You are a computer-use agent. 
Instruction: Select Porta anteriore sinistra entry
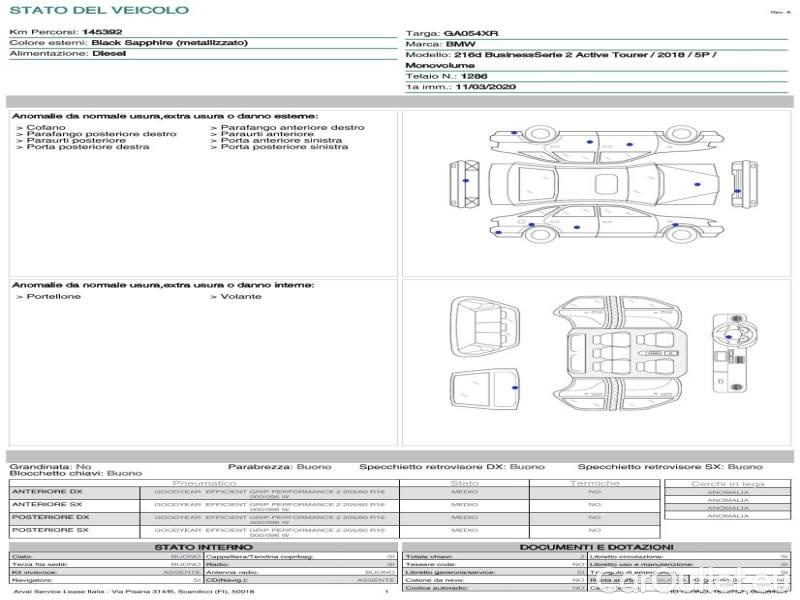281,140
